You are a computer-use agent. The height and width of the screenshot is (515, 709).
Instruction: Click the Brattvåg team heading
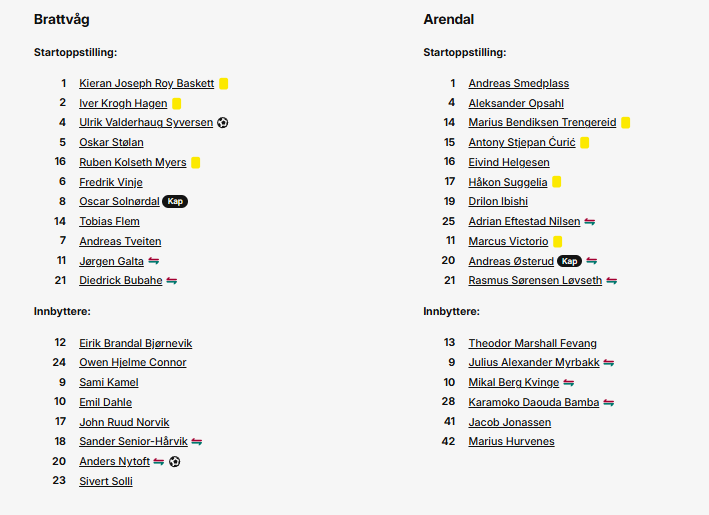62,20
